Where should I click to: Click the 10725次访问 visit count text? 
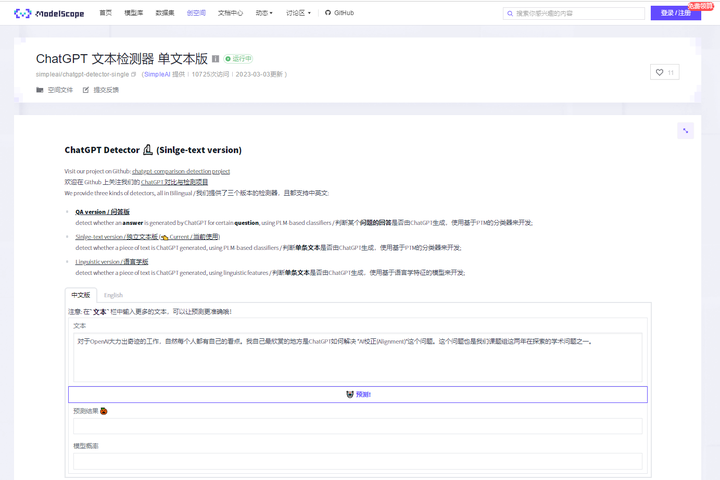pos(210,74)
